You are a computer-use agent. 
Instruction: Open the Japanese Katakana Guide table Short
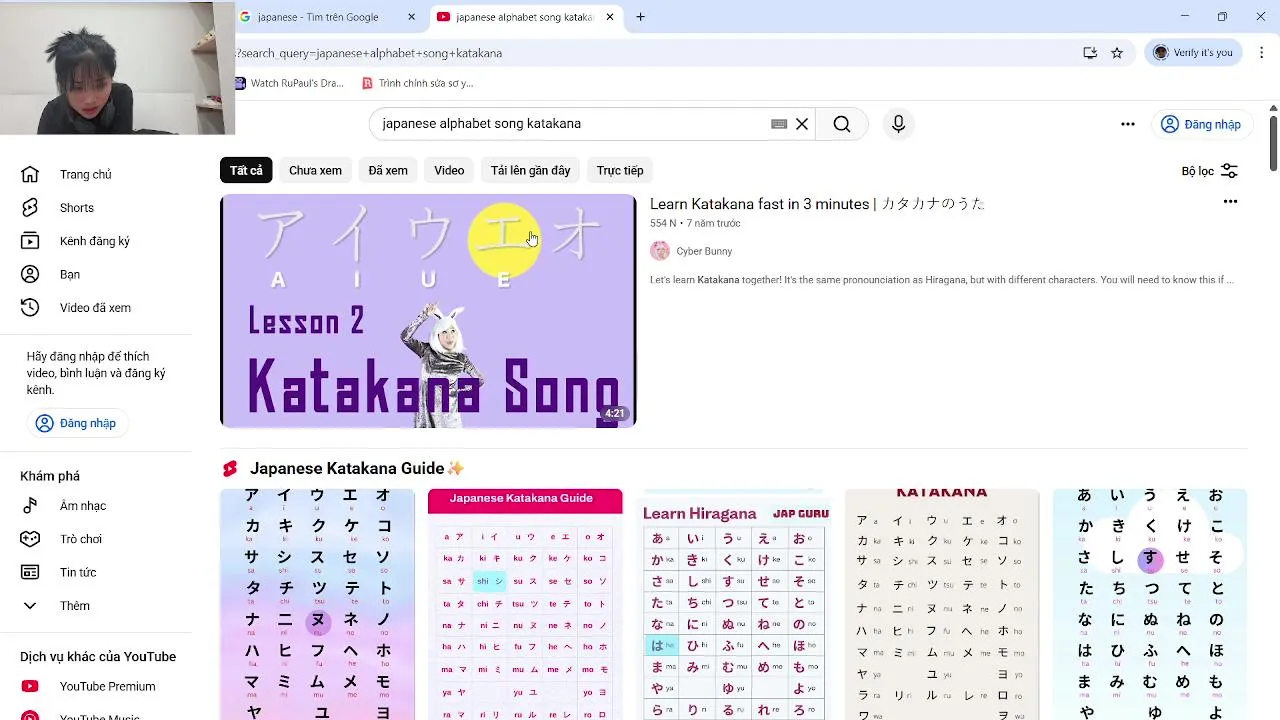pyautogui.click(x=525, y=604)
